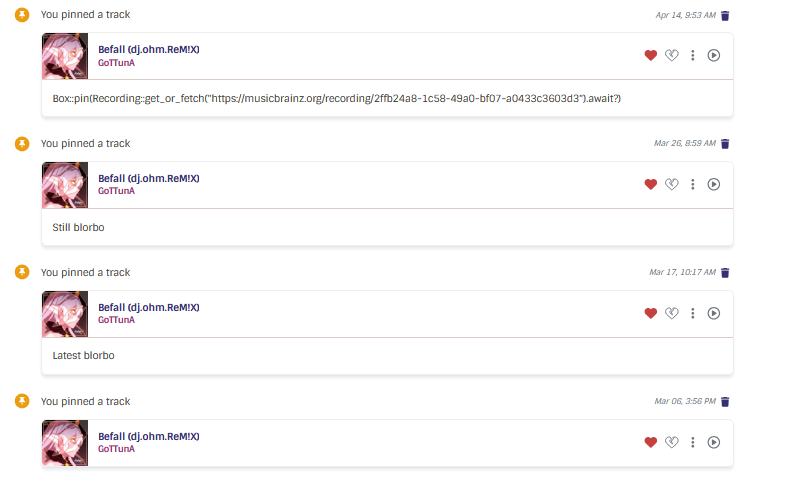
Task: Click album cover thumbnail in Latest blorbo pin
Action: pyautogui.click(x=65, y=314)
